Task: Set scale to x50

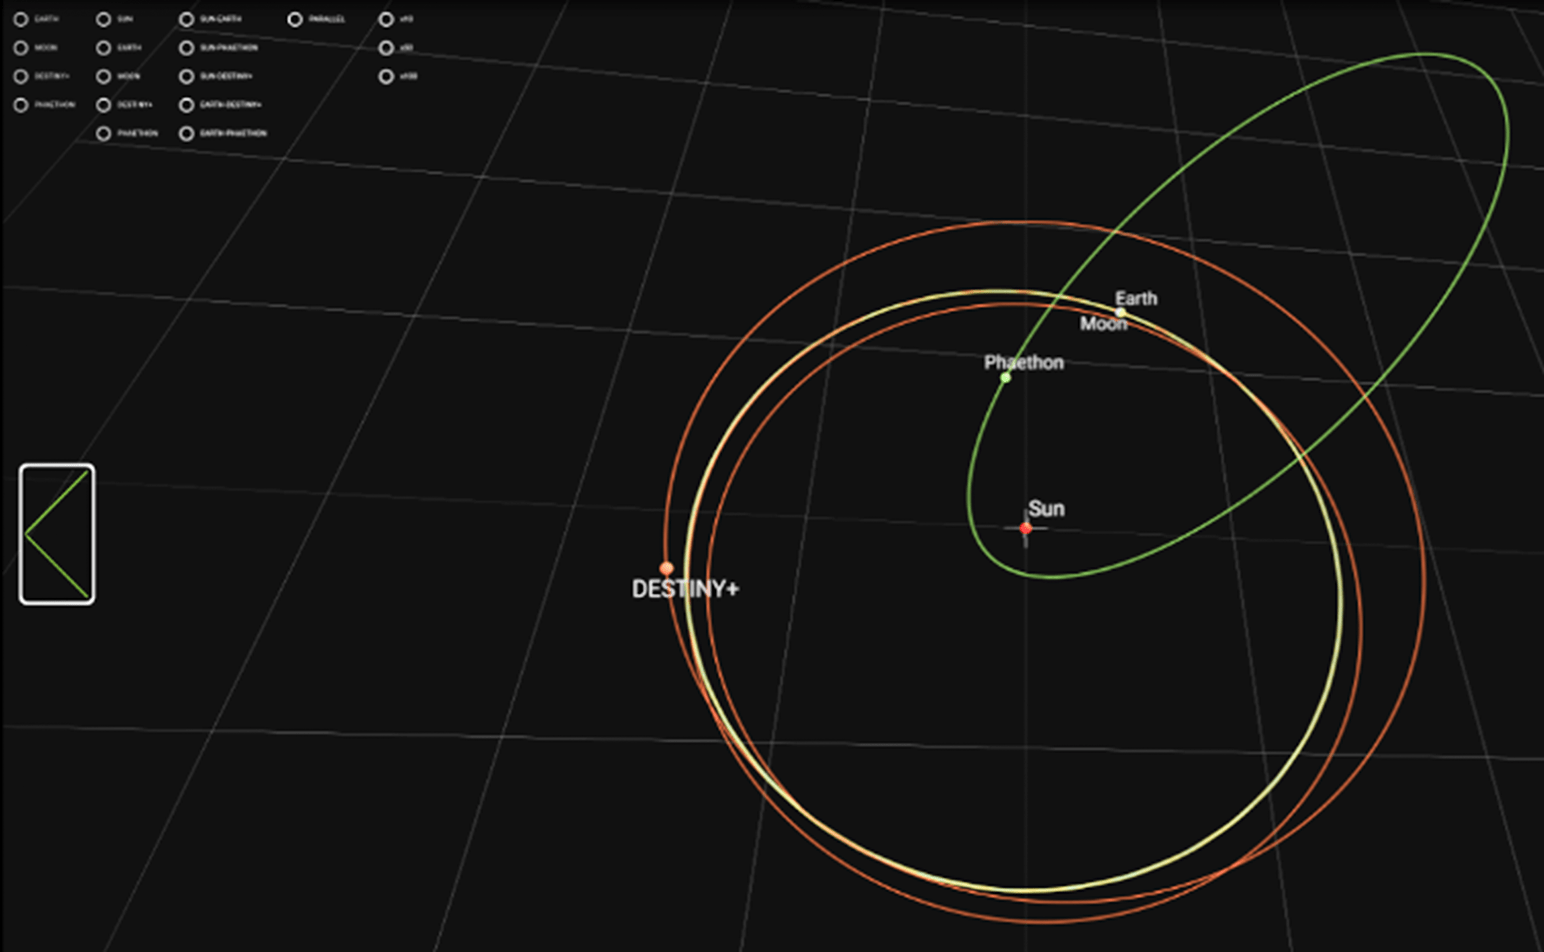Action: [x=386, y=48]
